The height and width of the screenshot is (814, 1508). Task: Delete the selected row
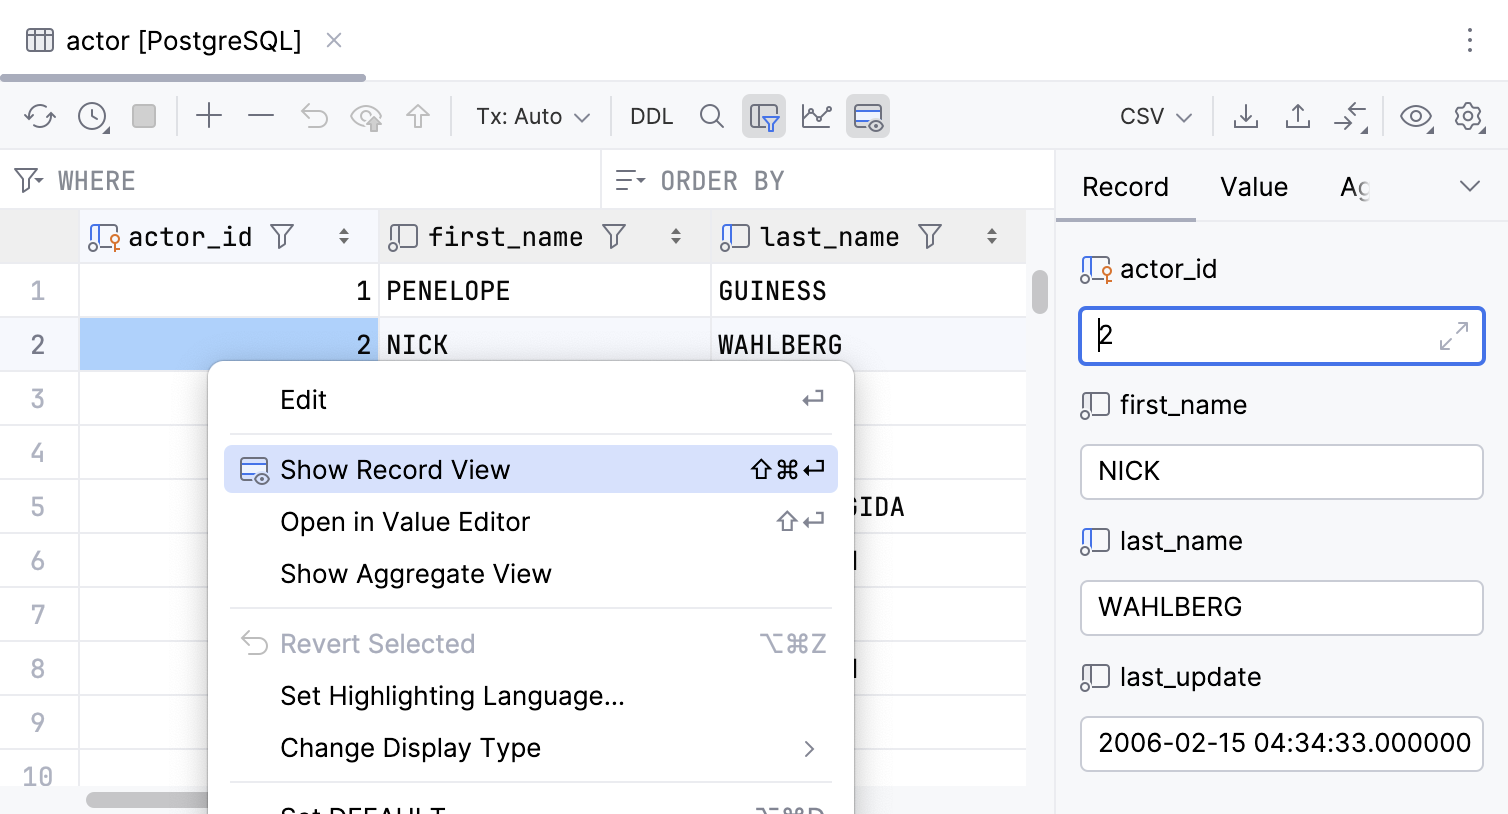click(x=260, y=116)
